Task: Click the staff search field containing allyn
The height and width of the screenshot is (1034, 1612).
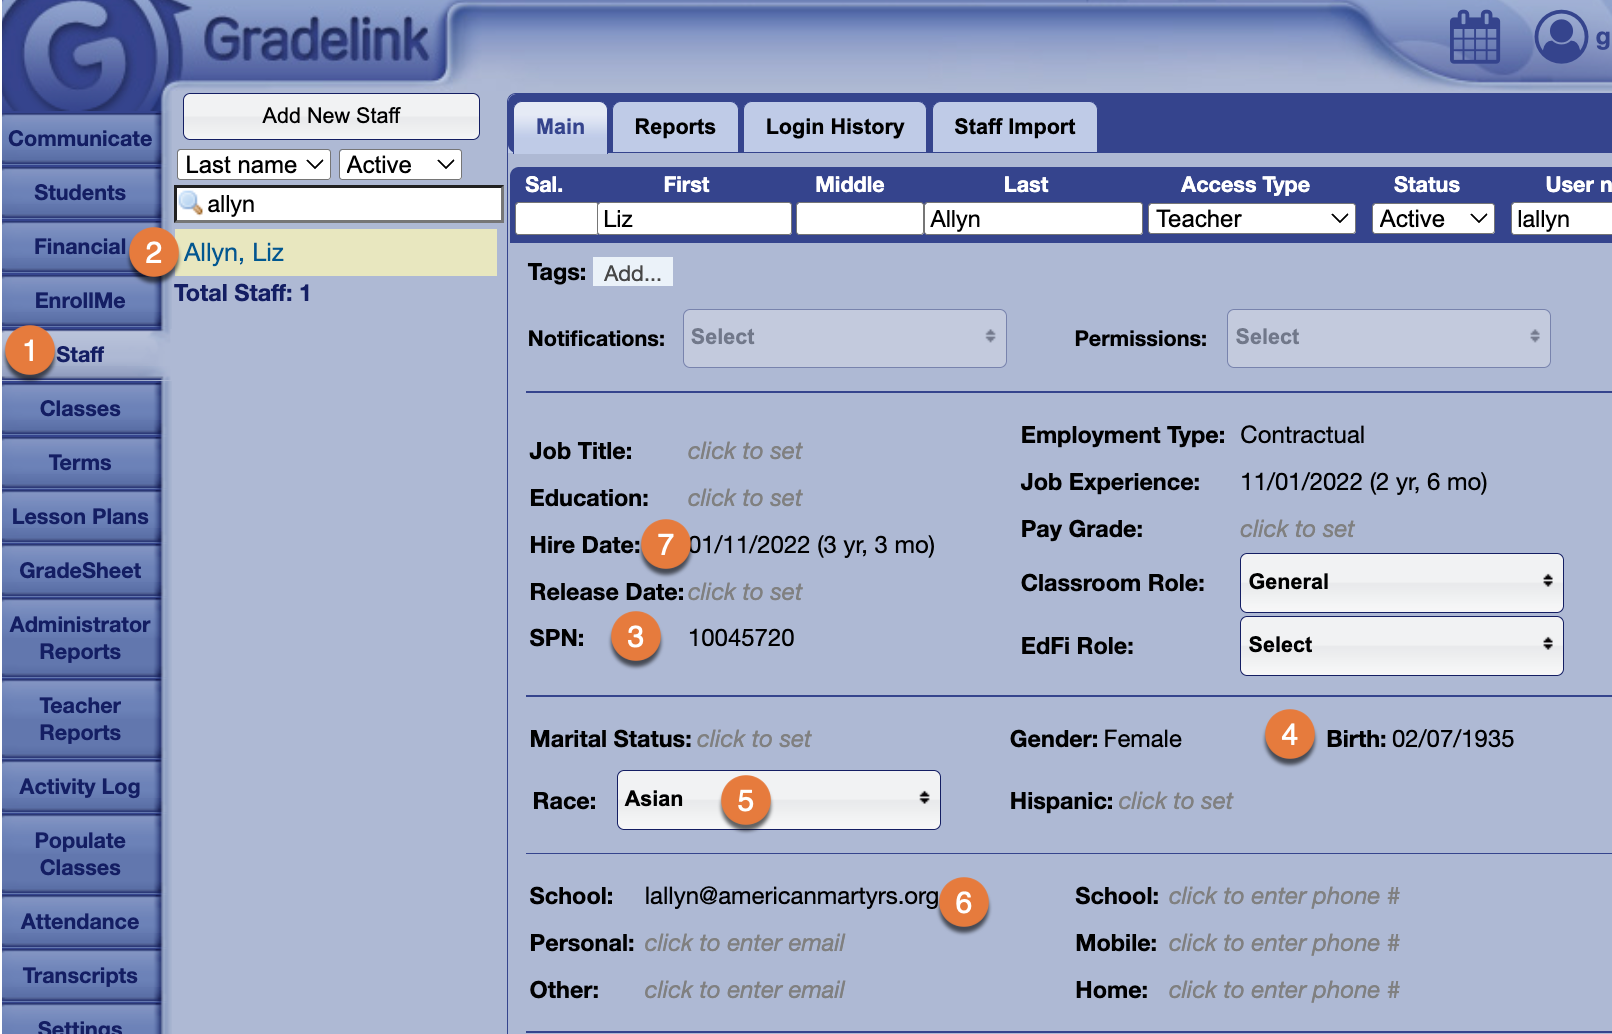Action: [x=338, y=204]
